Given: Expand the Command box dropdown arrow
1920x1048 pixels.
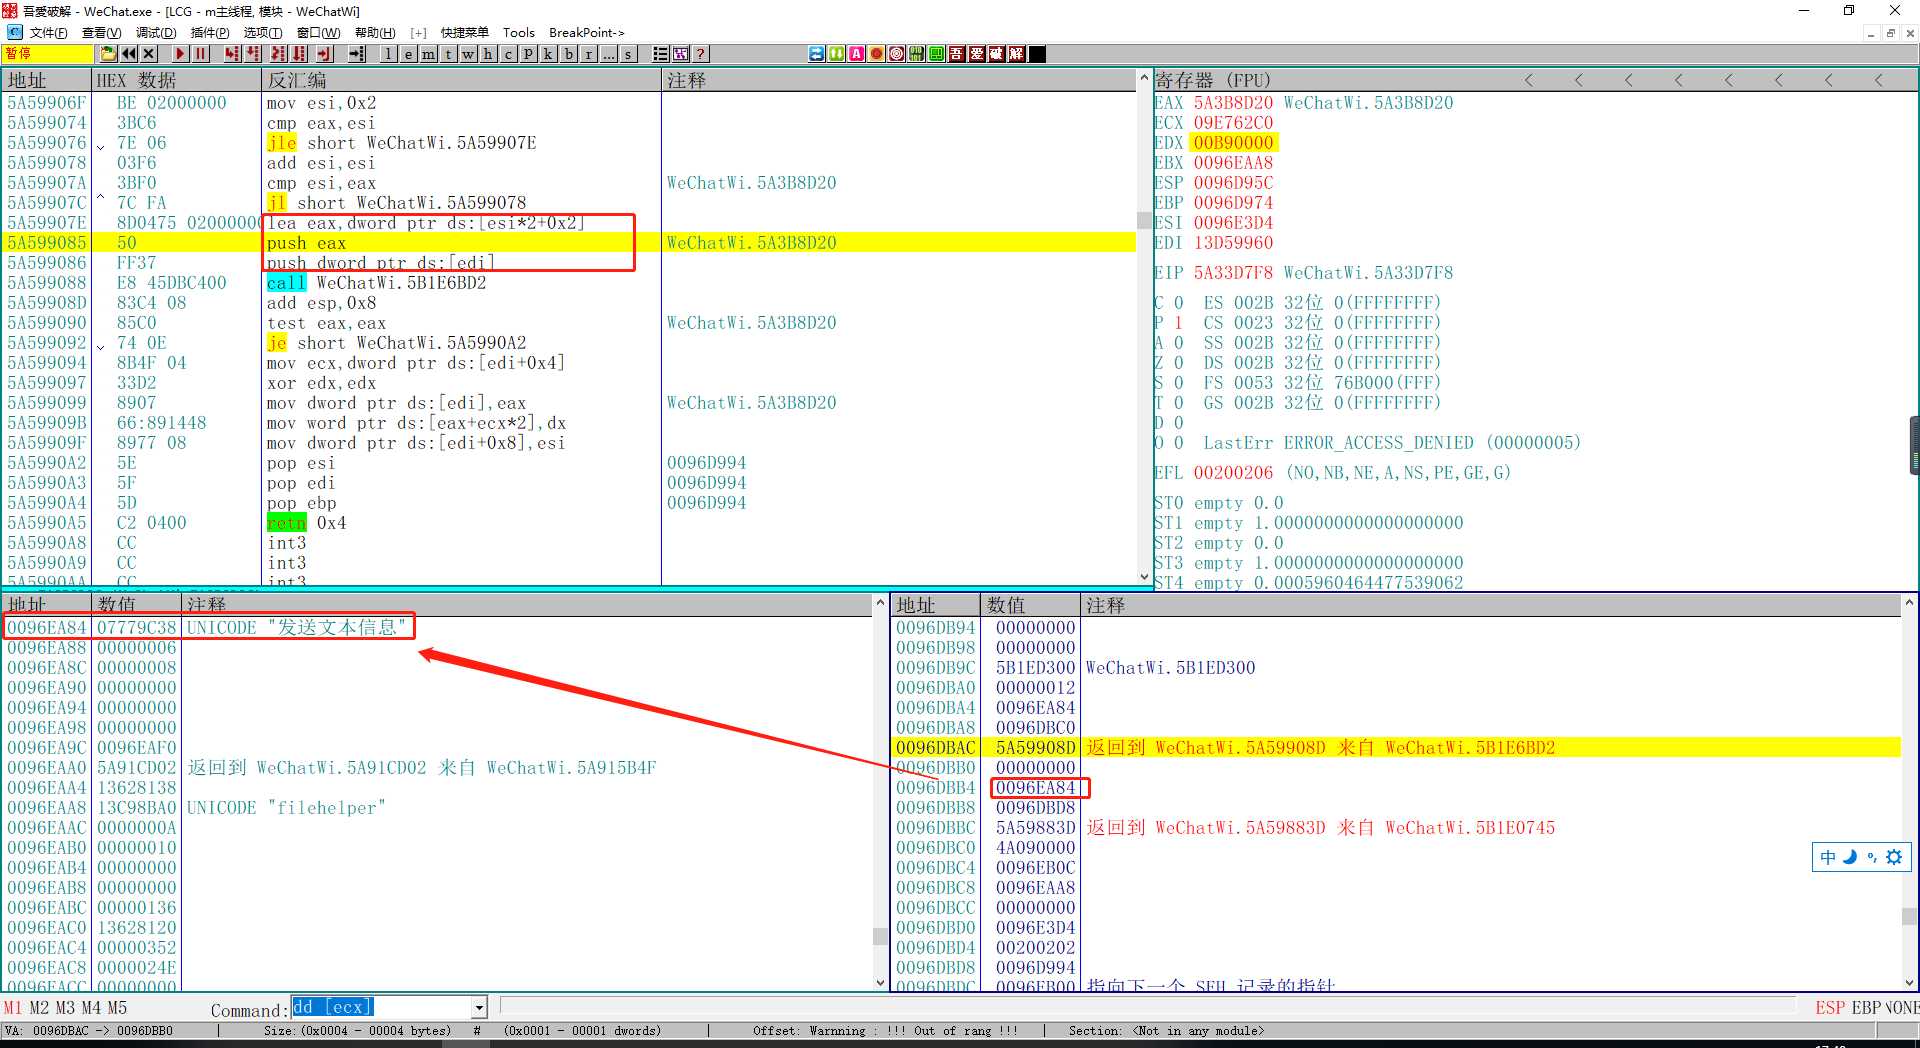Looking at the screenshot, I should pyautogui.click(x=479, y=1008).
